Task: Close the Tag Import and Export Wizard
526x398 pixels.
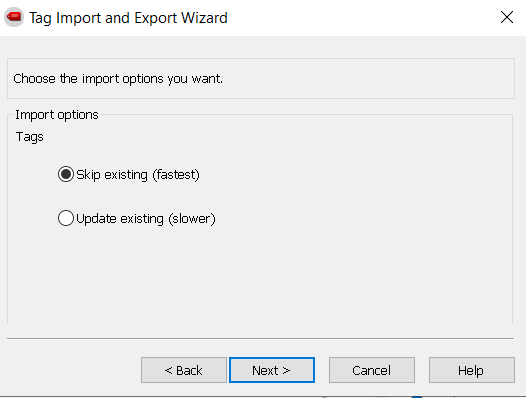Action: (507, 17)
